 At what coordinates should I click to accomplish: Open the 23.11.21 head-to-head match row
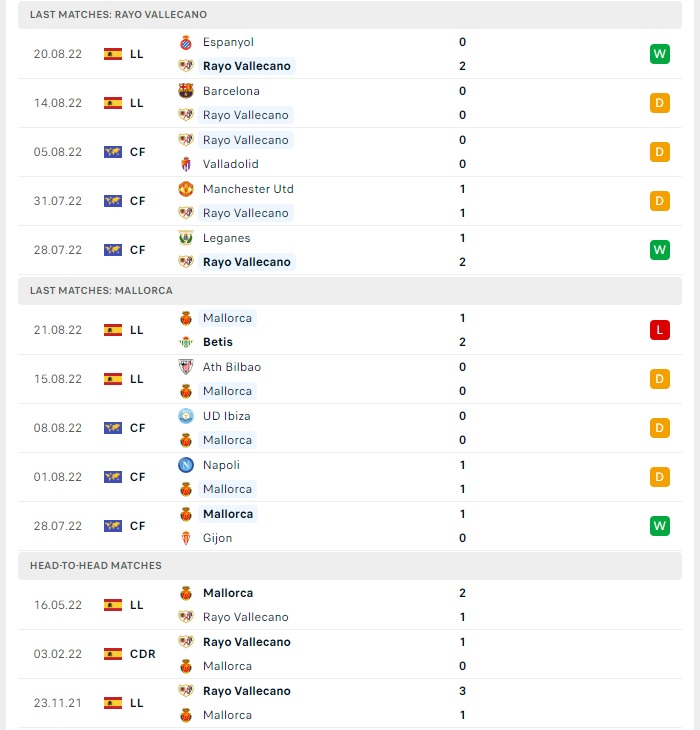click(x=350, y=703)
